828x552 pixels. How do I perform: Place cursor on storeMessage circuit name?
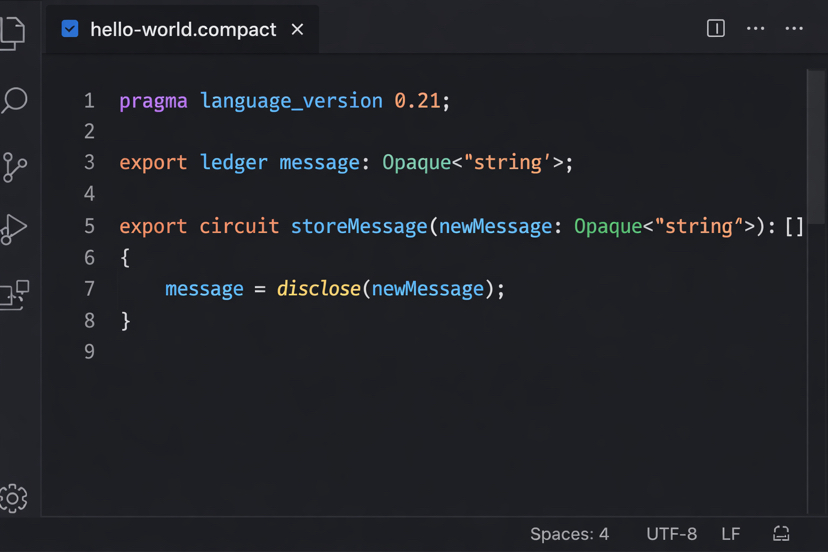pyautogui.click(x=358, y=226)
